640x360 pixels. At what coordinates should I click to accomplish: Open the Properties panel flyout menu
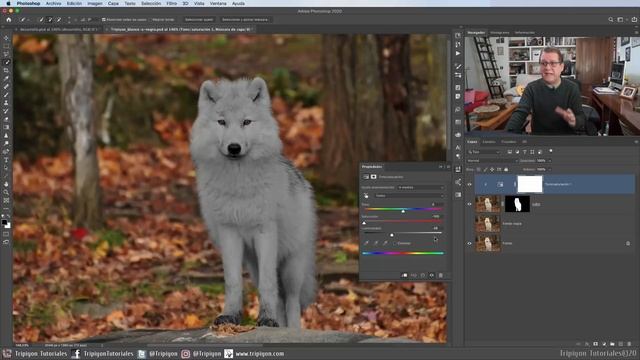(x=448, y=167)
